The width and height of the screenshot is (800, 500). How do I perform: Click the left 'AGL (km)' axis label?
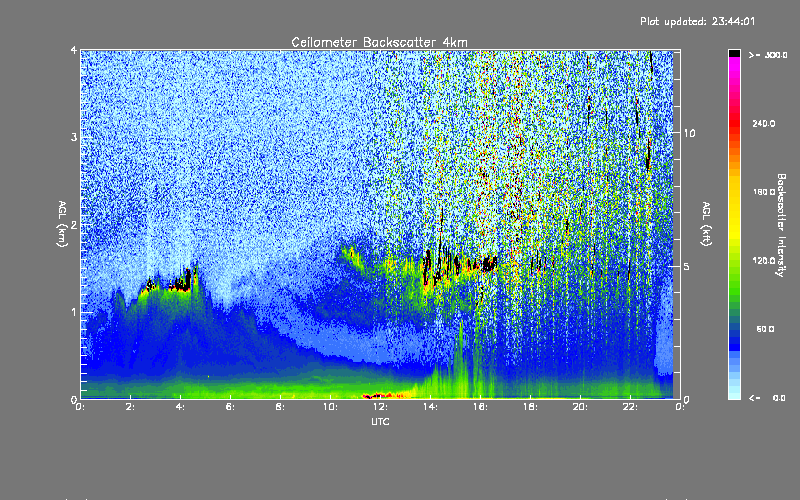(x=62, y=224)
